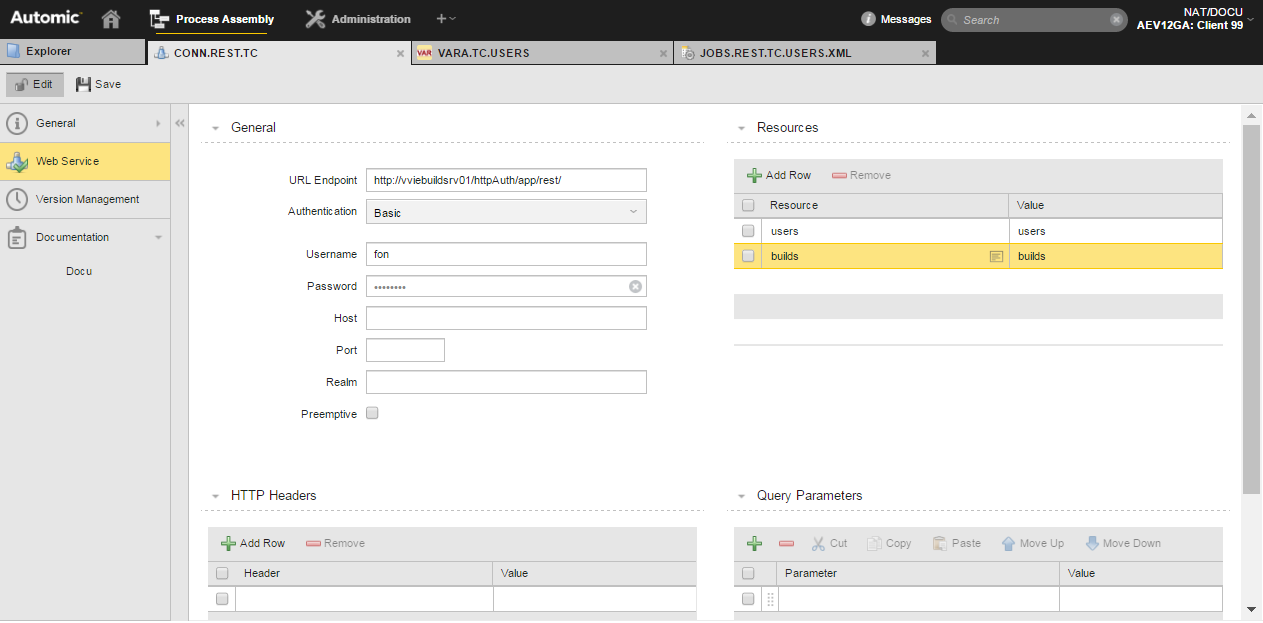Image resolution: width=1263 pixels, height=623 pixels.
Task: Click the green Add Row plus in Resources
Action: click(x=754, y=175)
